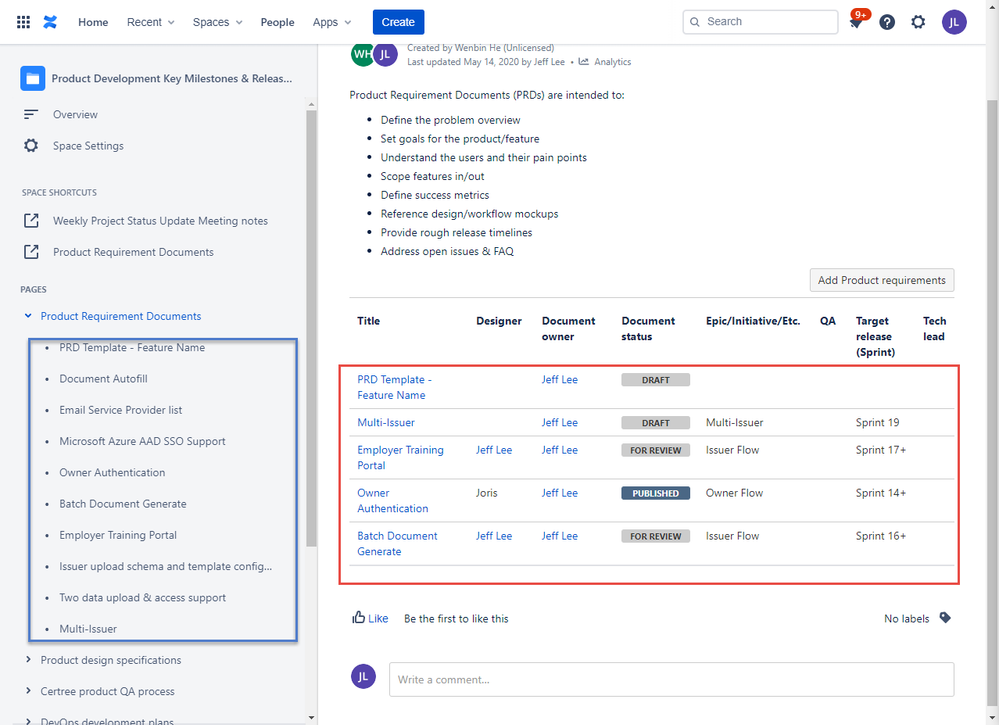
Task: Open Issuer upload schema and template page
Action: coord(166,566)
